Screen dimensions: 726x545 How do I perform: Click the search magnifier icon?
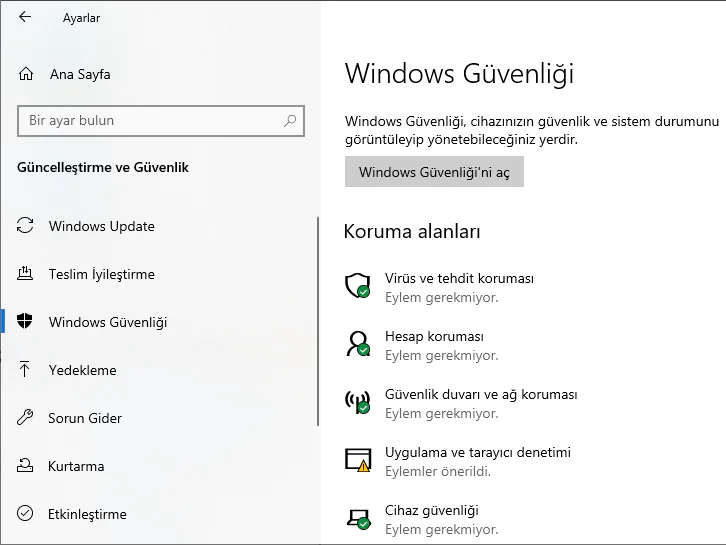coord(290,121)
